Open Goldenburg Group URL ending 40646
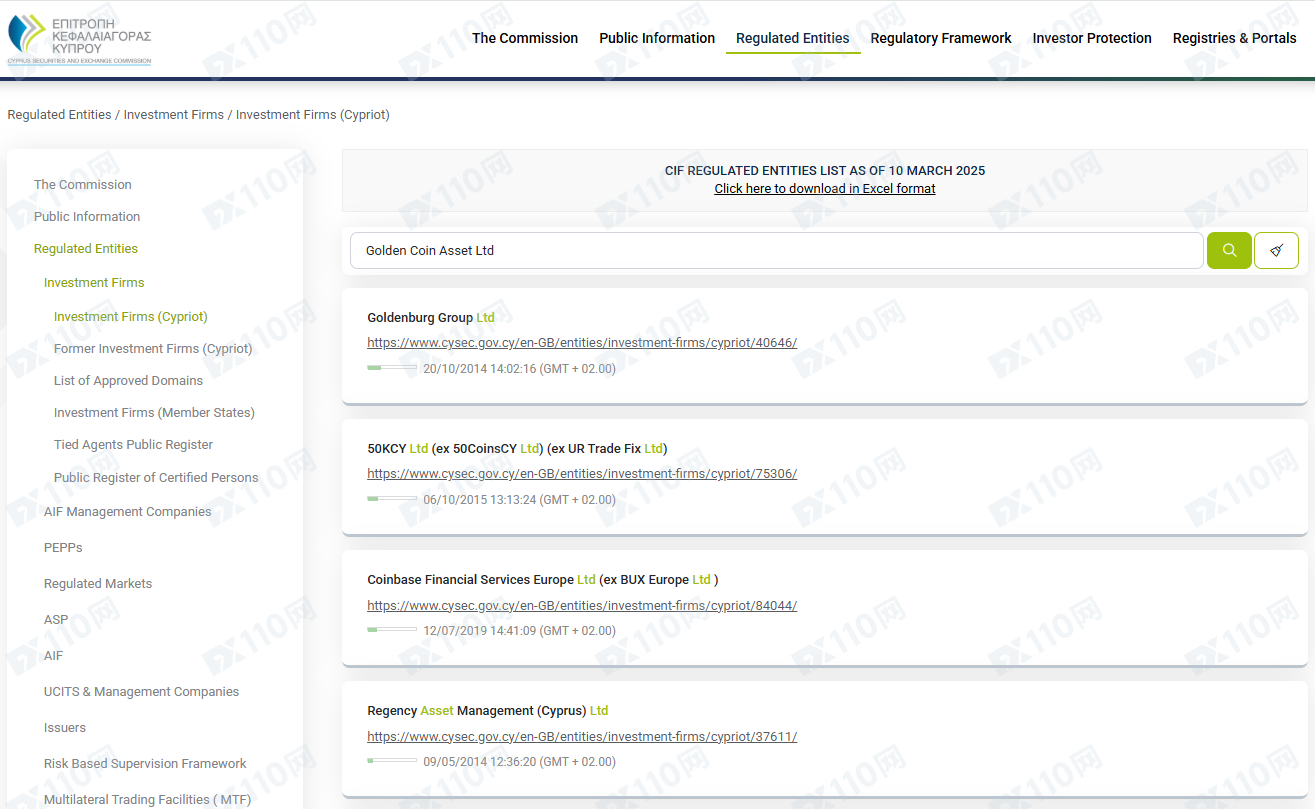1315x809 pixels. (582, 343)
